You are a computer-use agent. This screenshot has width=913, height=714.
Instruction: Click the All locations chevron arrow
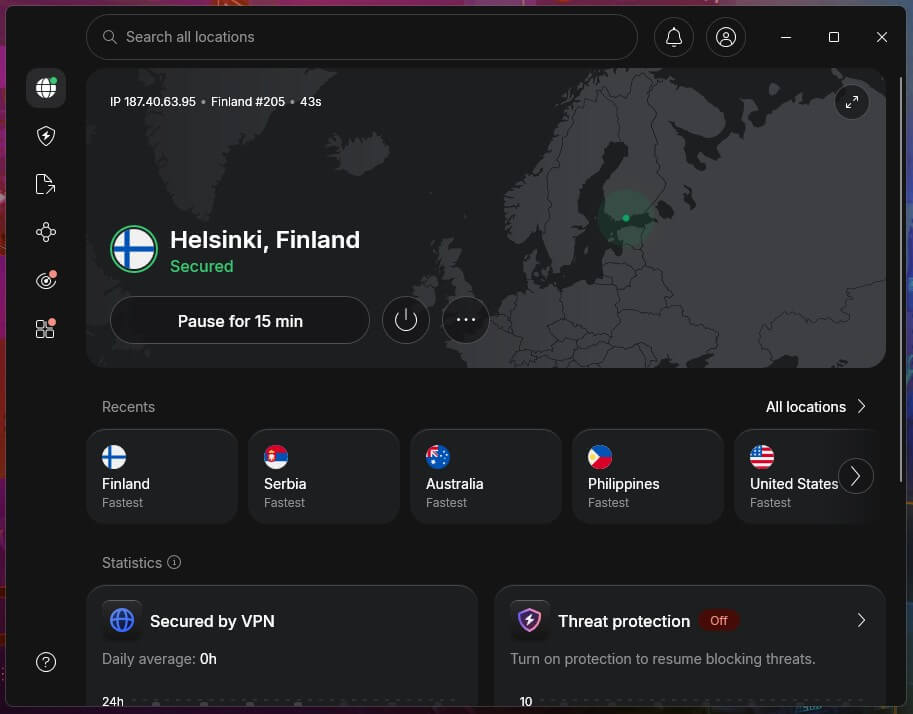point(861,407)
